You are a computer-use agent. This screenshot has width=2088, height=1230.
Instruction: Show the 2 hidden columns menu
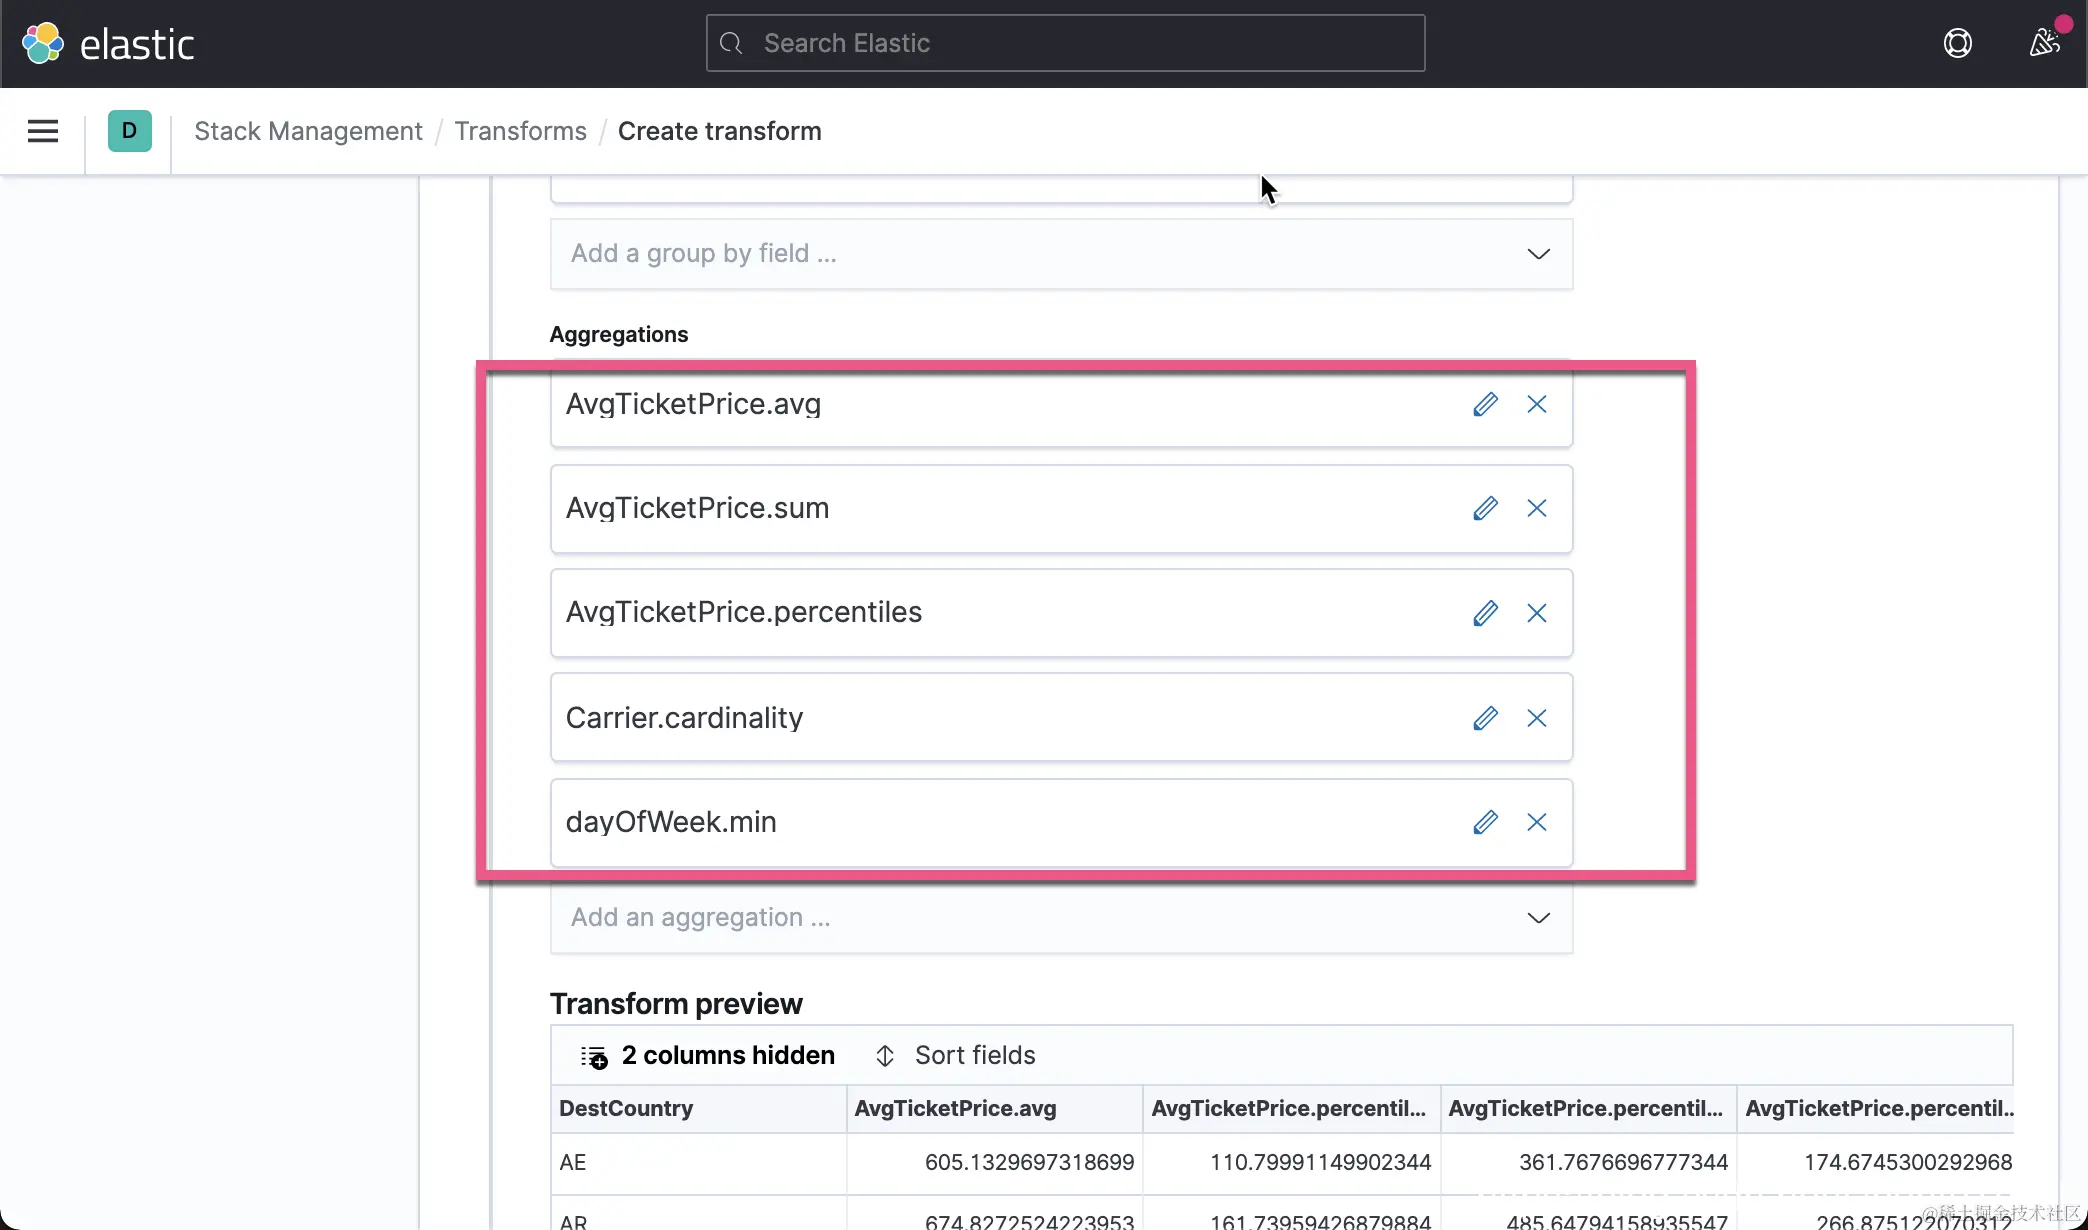tap(708, 1056)
